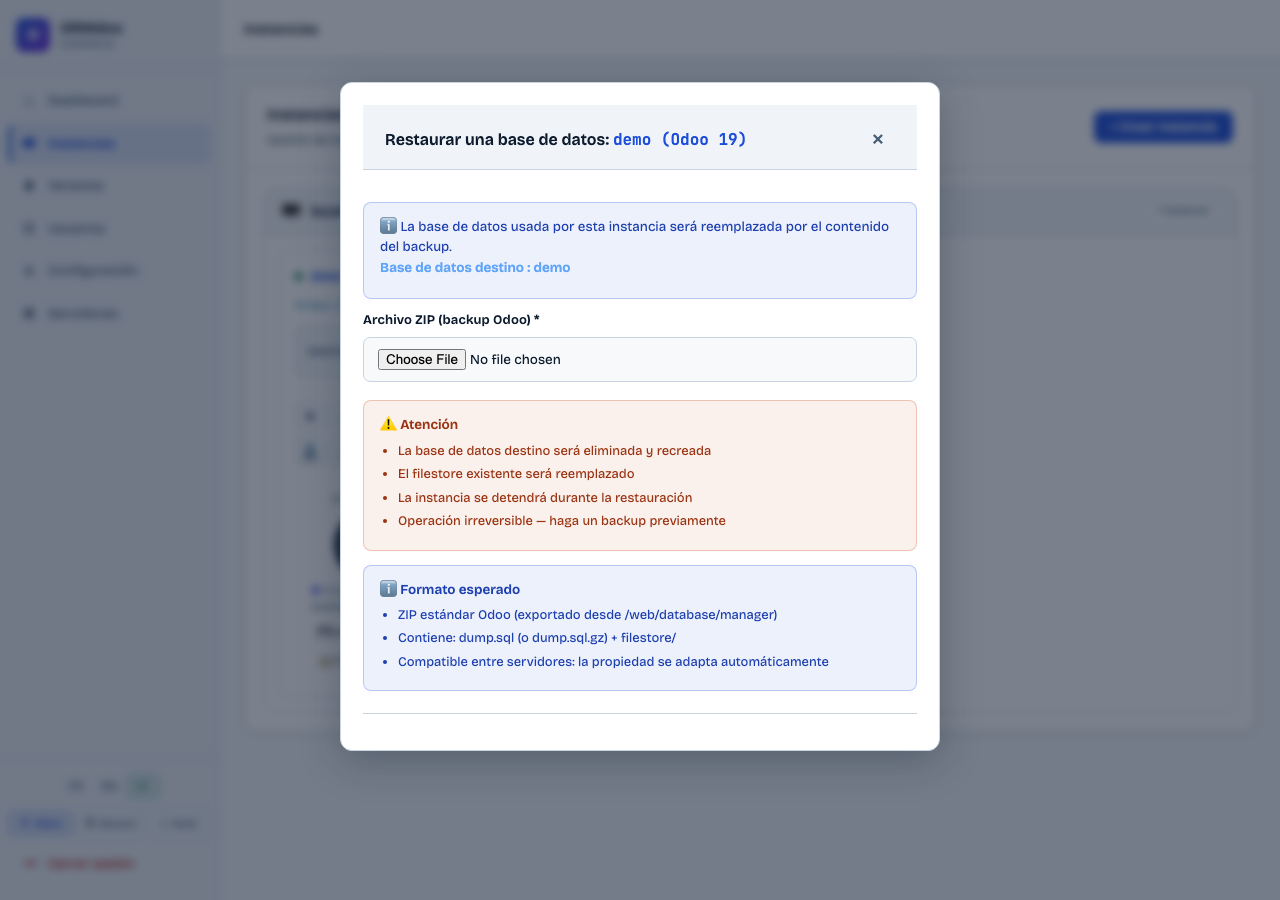
Task: Click 'La base de datos destino será eliminada y recreada'
Action: pos(554,451)
